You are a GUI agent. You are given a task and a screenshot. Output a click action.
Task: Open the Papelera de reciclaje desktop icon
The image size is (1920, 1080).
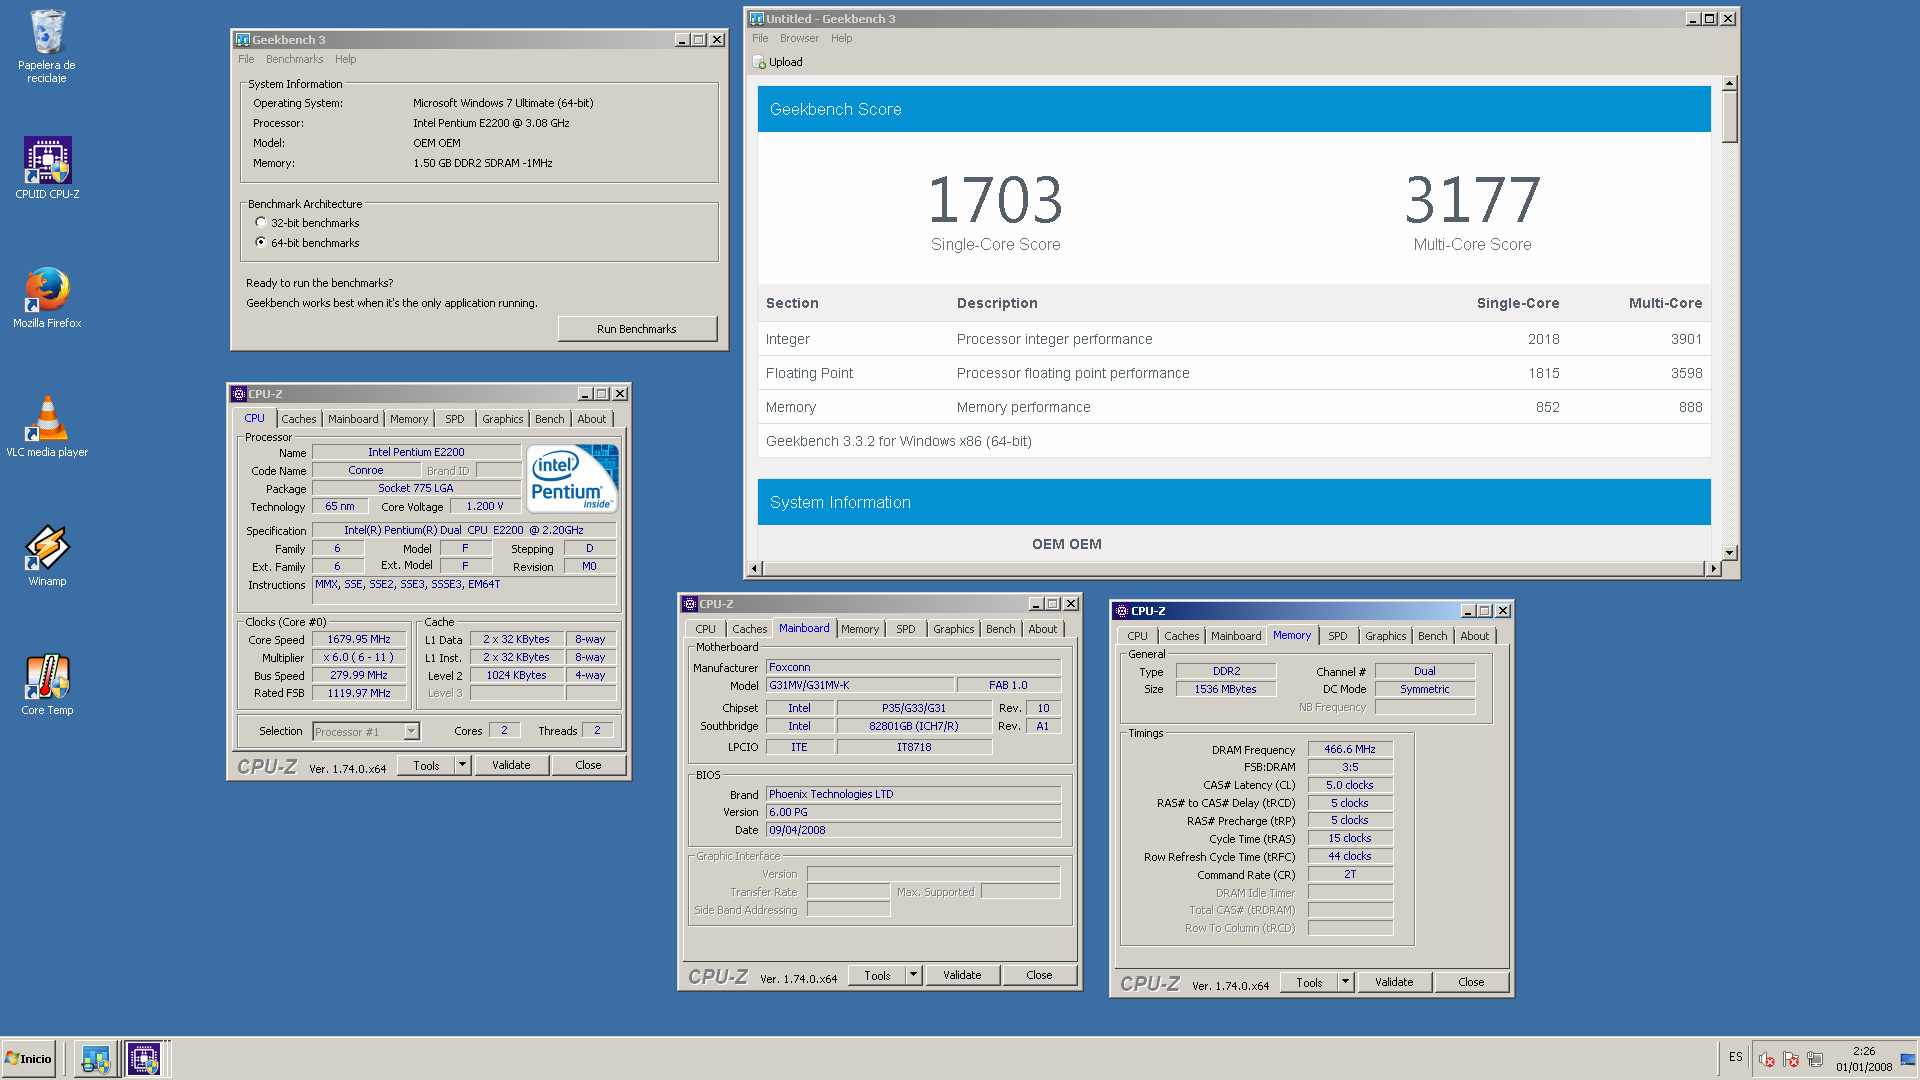pyautogui.click(x=47, y=46)
